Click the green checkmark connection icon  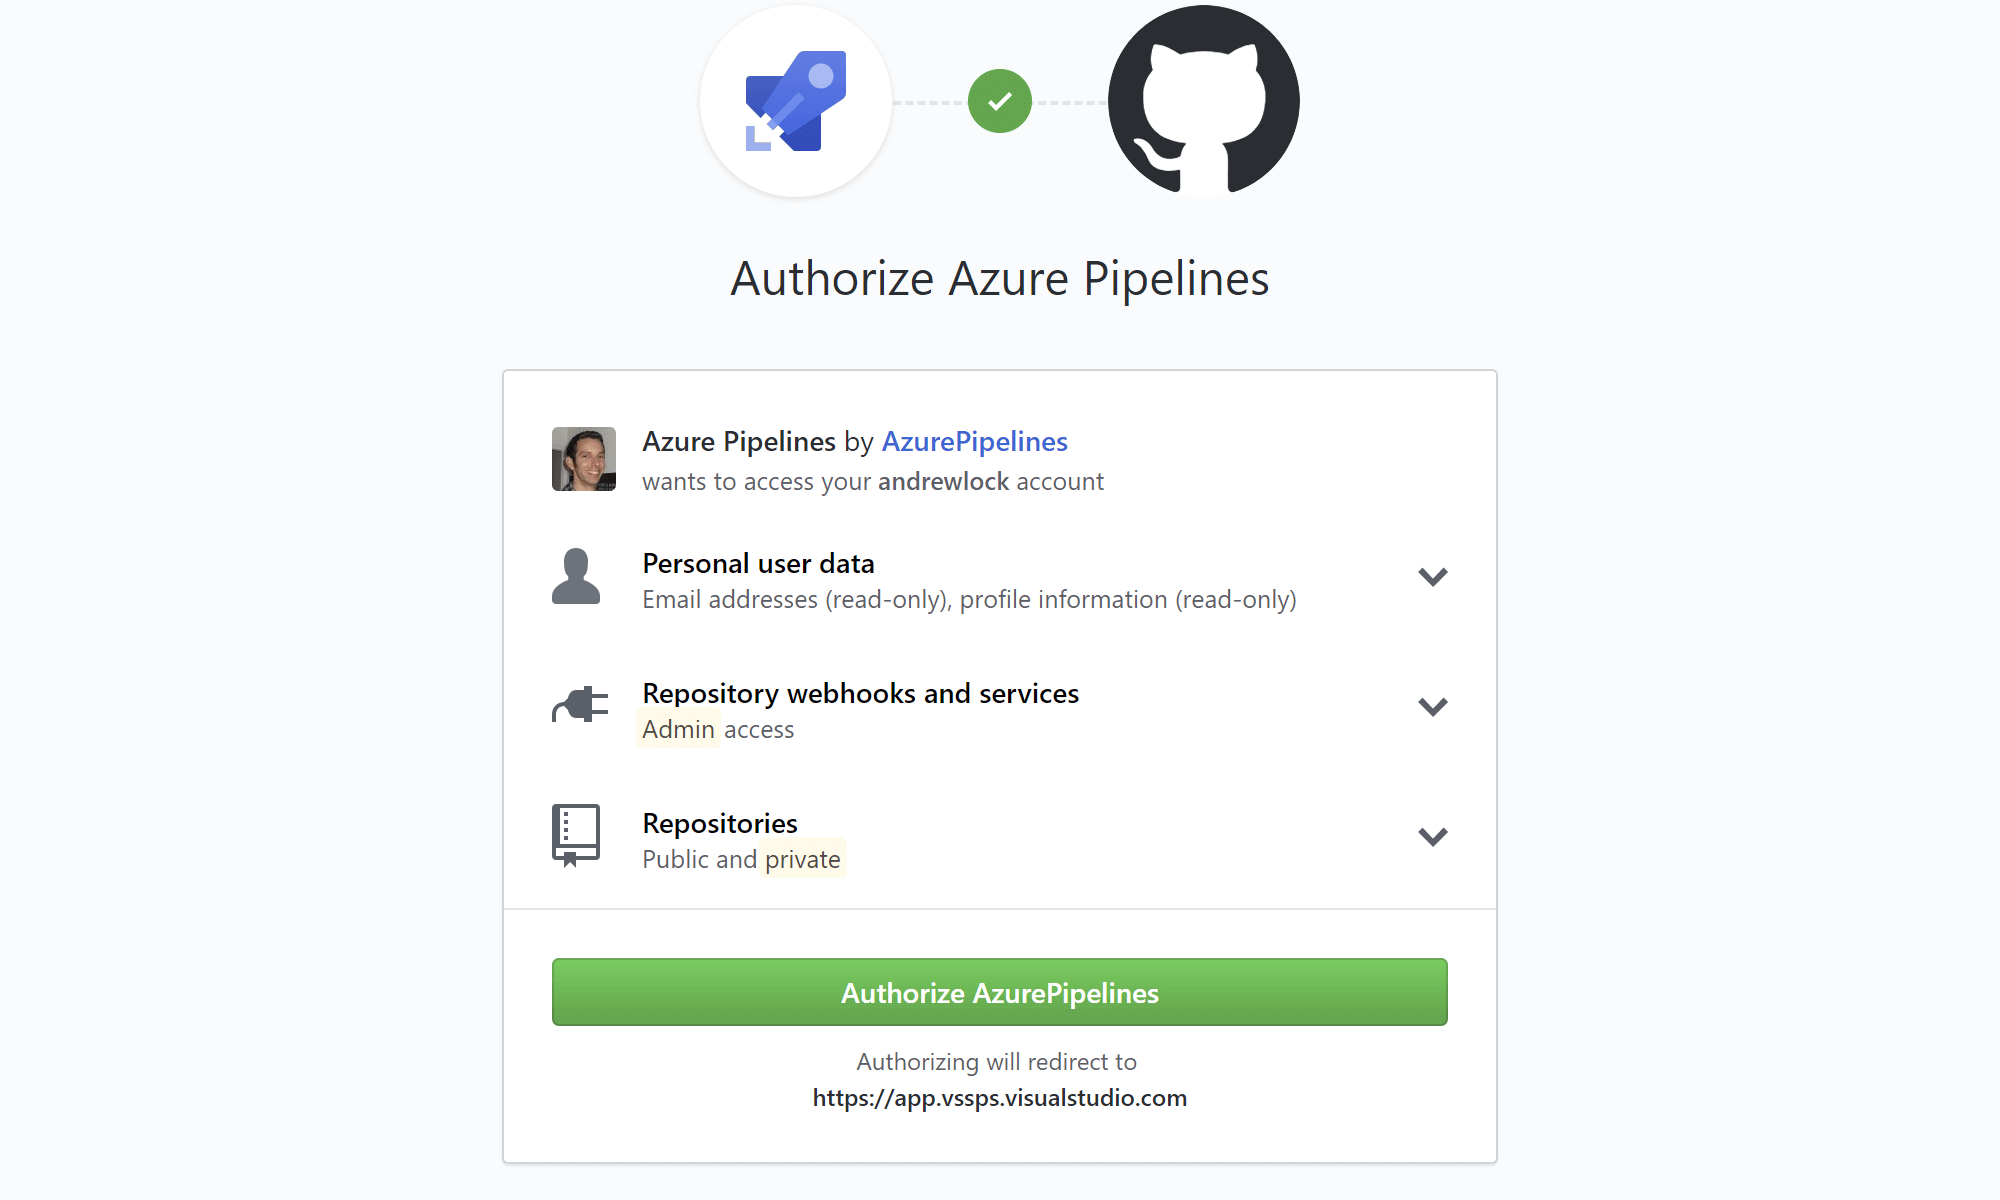[1000, 101]
